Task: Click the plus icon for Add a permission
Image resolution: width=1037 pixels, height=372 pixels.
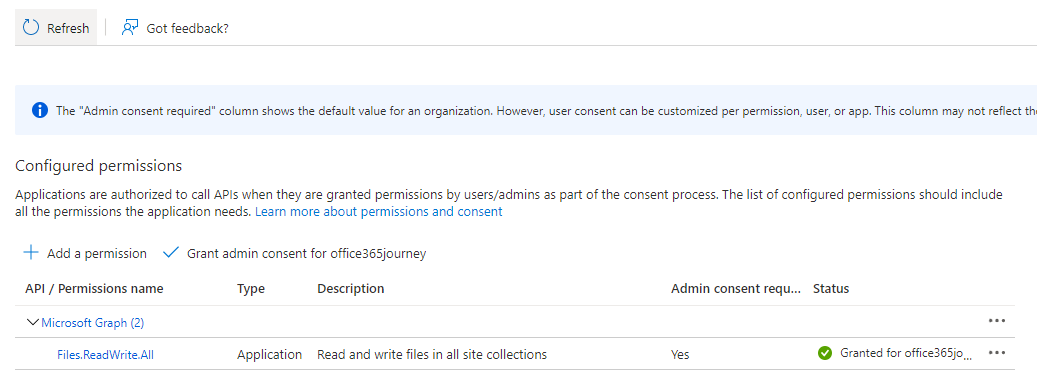Action: (x=31, y=253)
